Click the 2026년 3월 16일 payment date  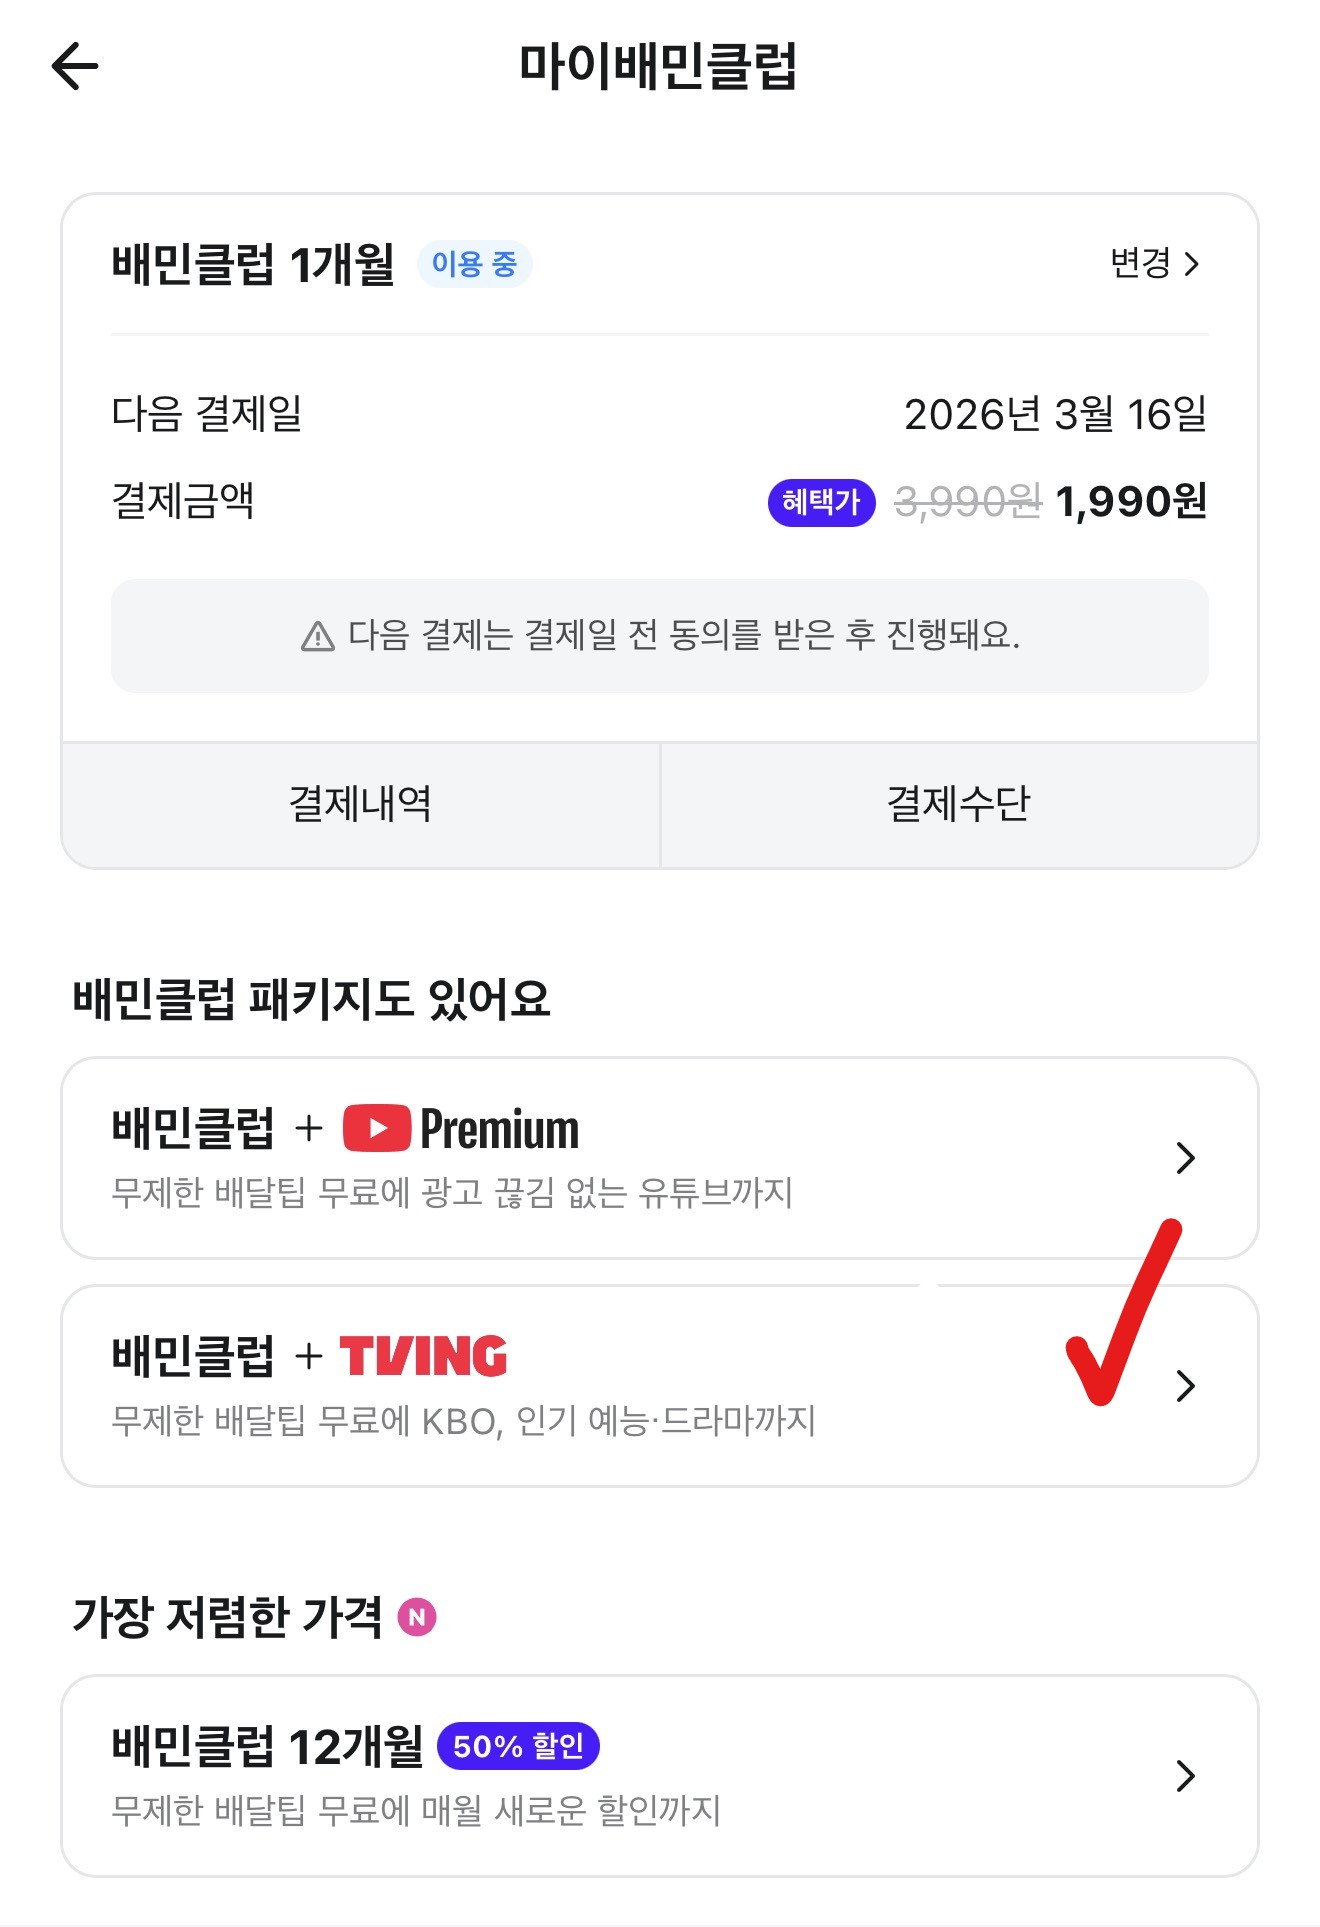(x=1055, y=415)
